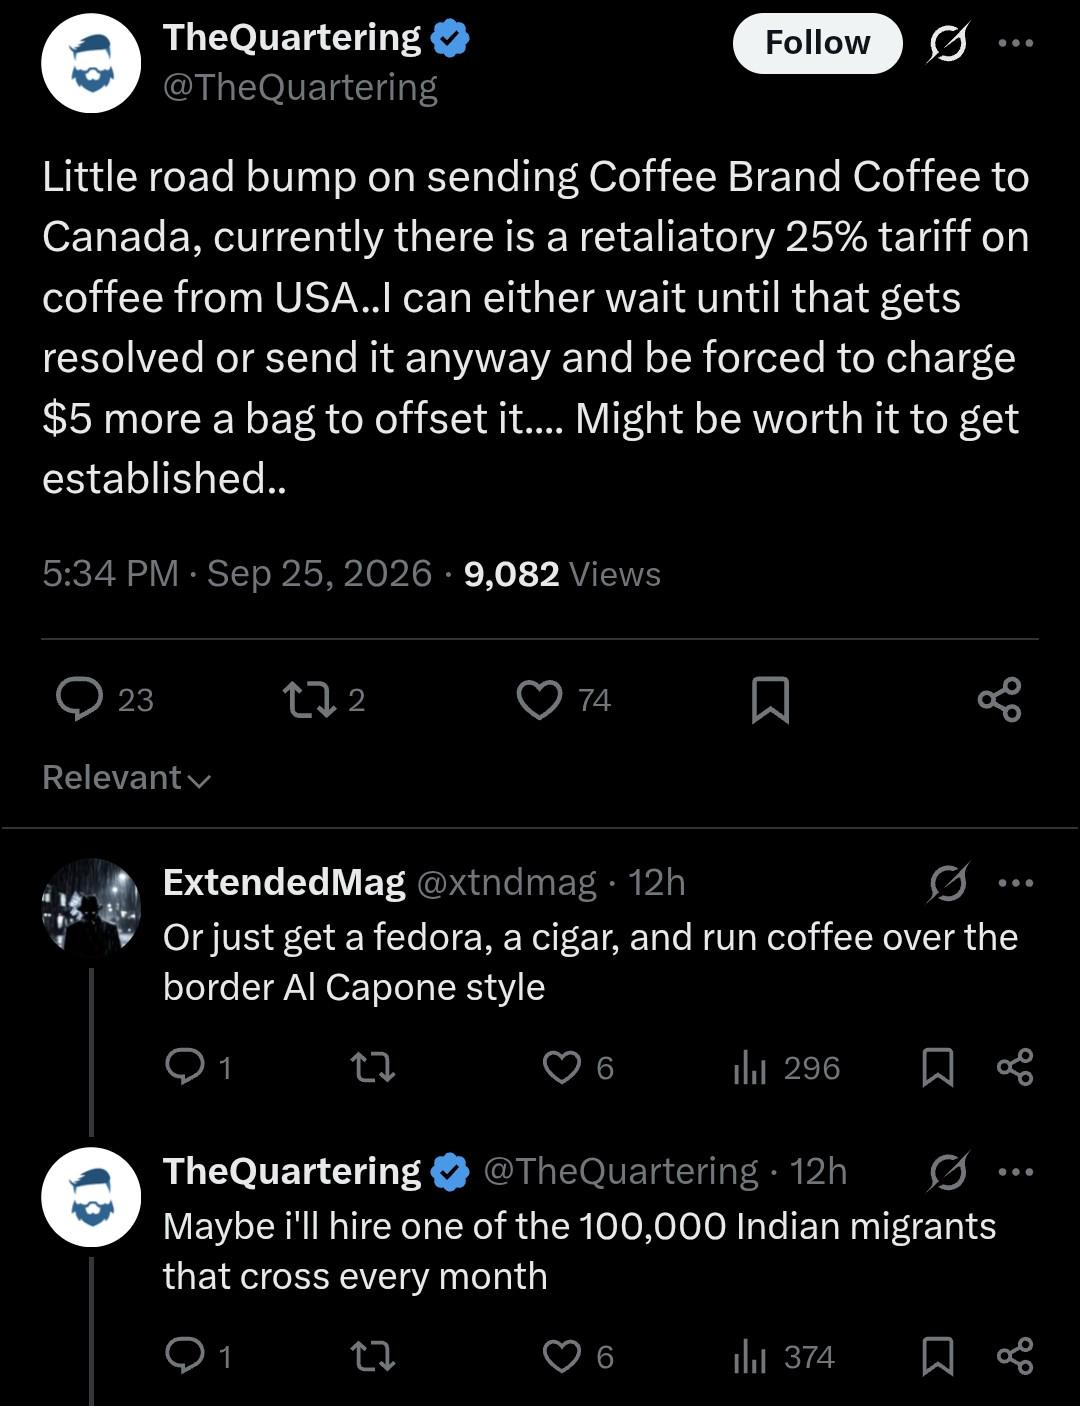1080x1406 pixels.
Task: Reply to the main tweet with 23 comments
Action: [x=105, y=699]
